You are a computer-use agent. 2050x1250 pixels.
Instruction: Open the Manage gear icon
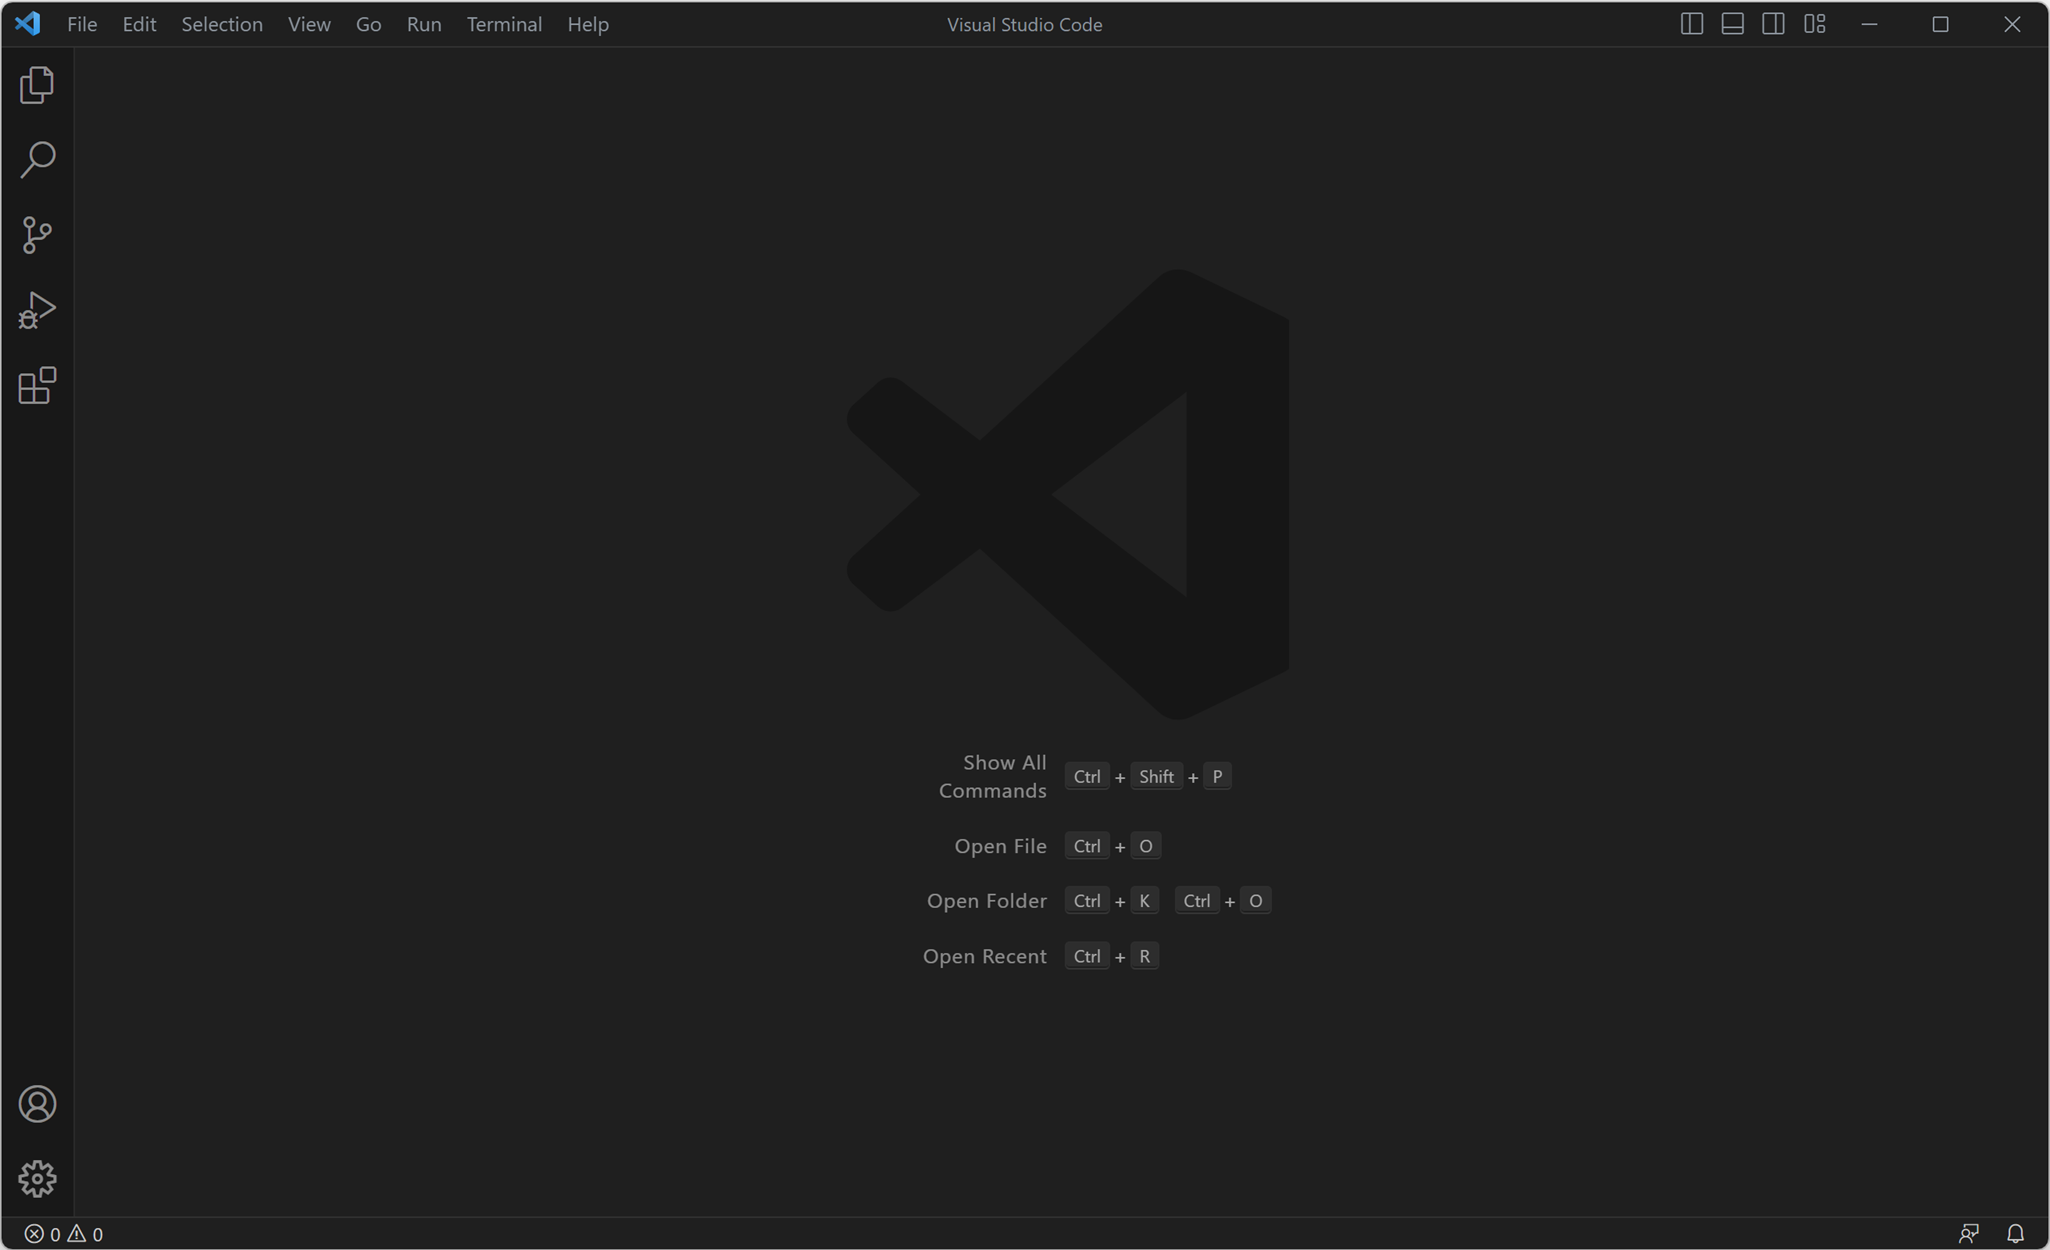coord(37,1179)
